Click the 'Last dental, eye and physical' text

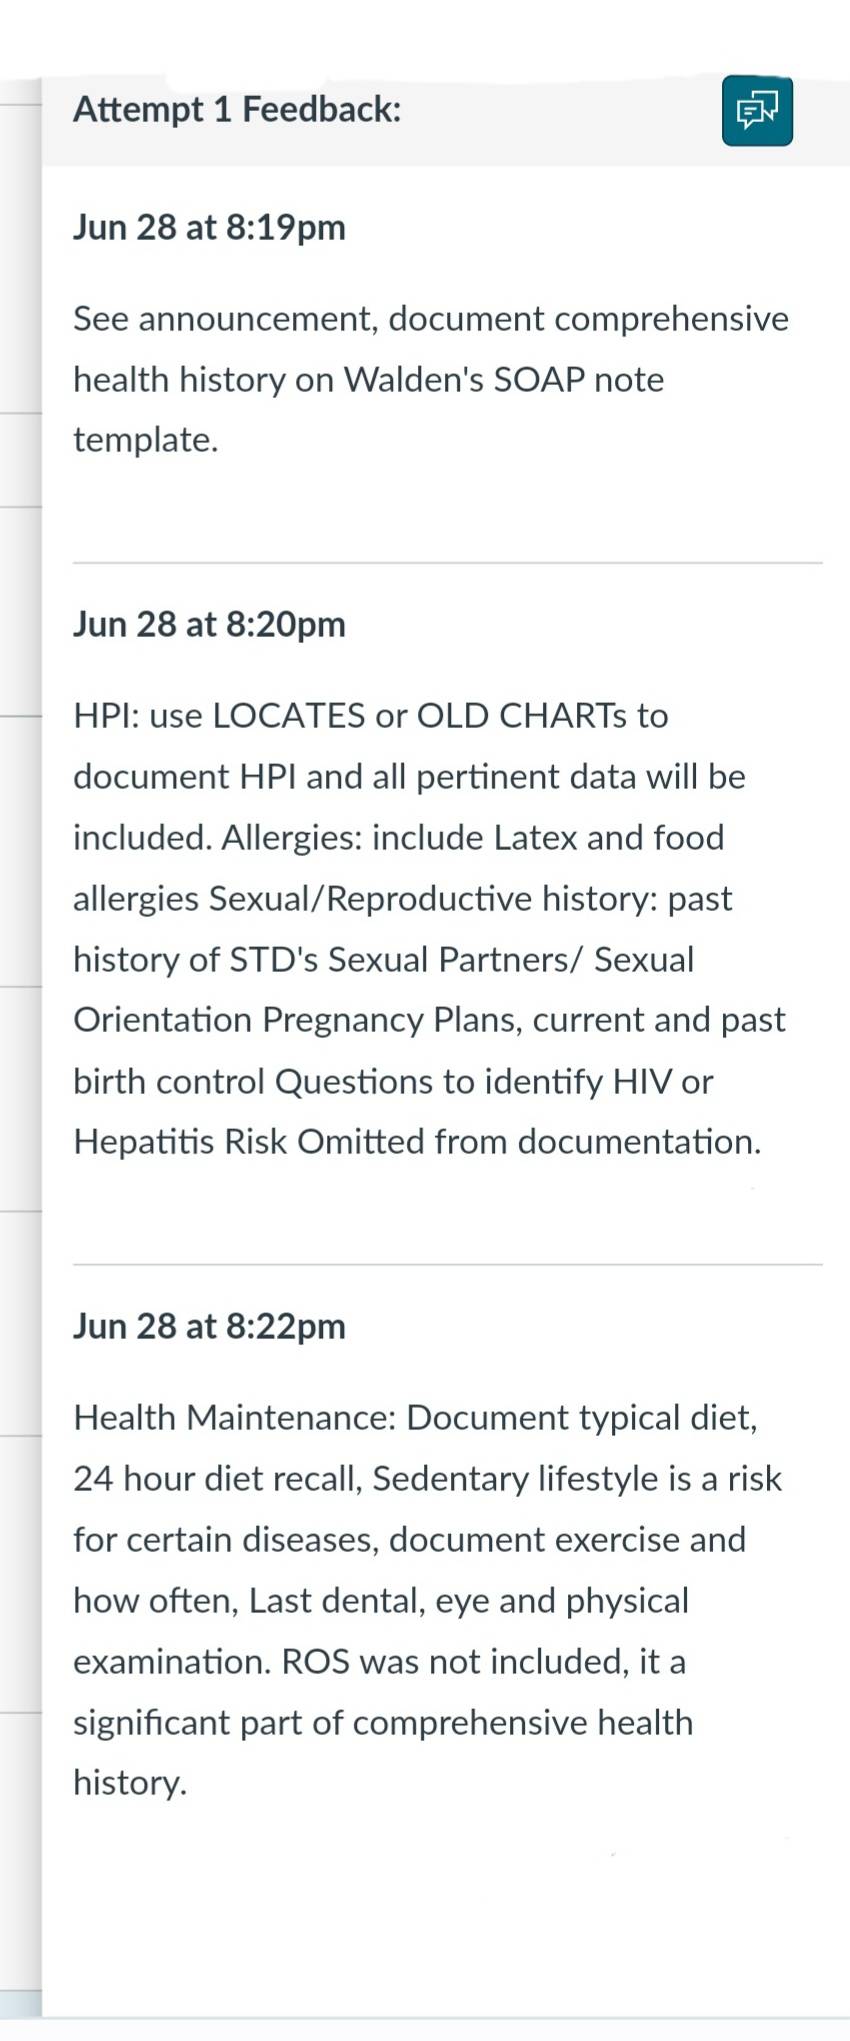coord(469,1601)
